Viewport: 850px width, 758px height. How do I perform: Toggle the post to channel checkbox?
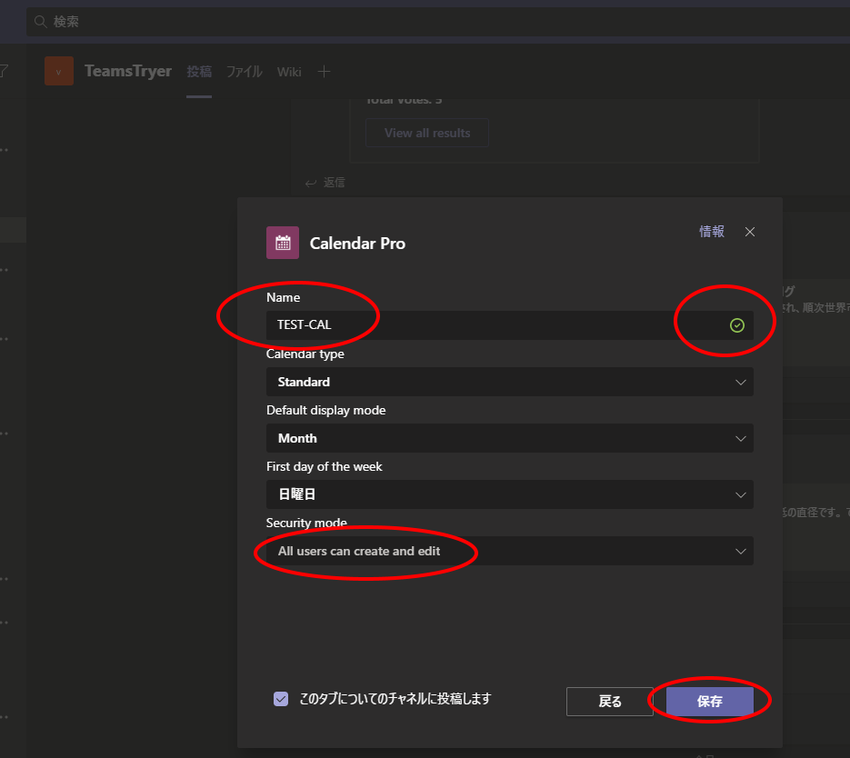[x=281, y=699]
